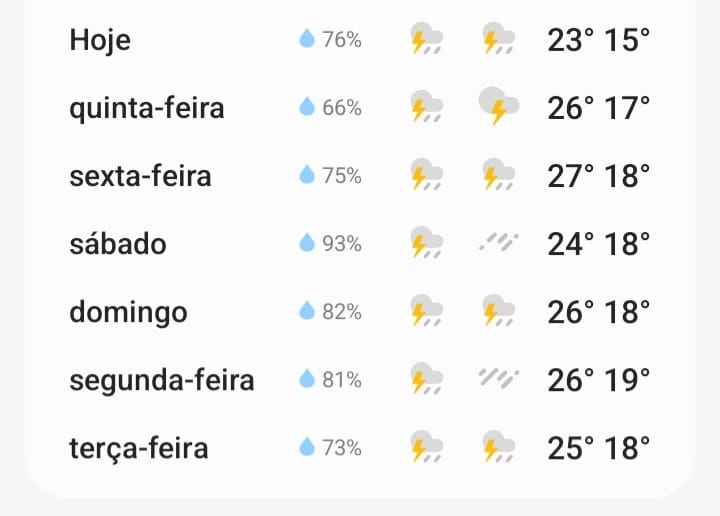The height and width of the screenshot is (516, 720).
Task: Open terça-feira forecast details
Action: pos(360,447)
